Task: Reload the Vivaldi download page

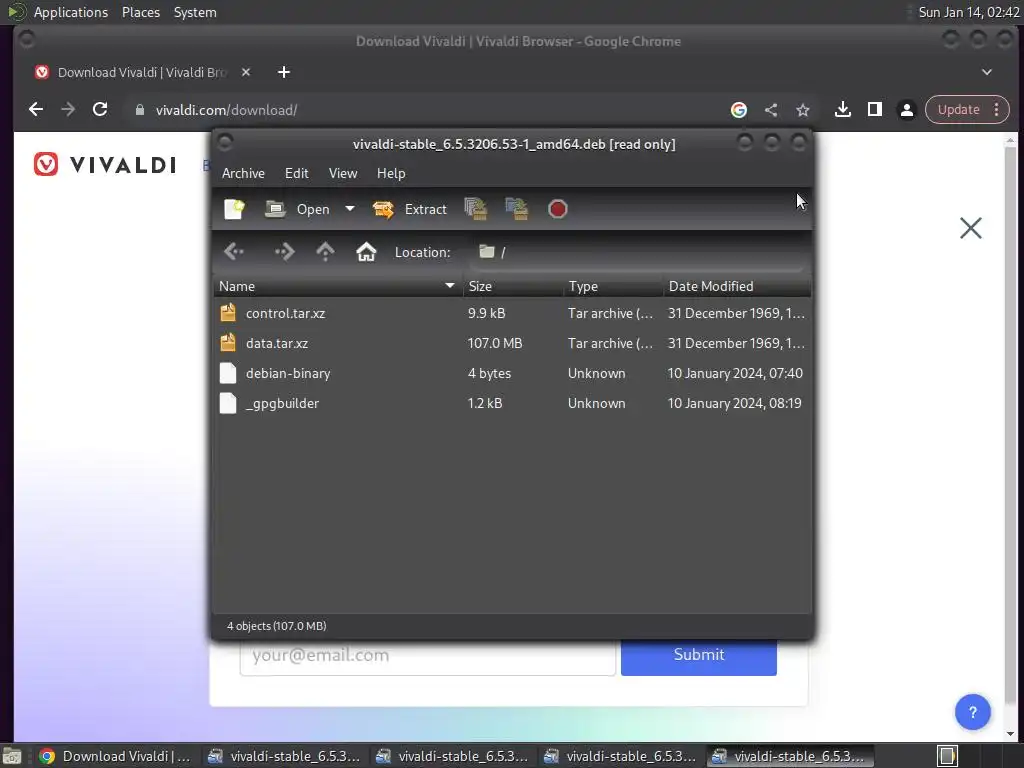Action: click(100, 110)
